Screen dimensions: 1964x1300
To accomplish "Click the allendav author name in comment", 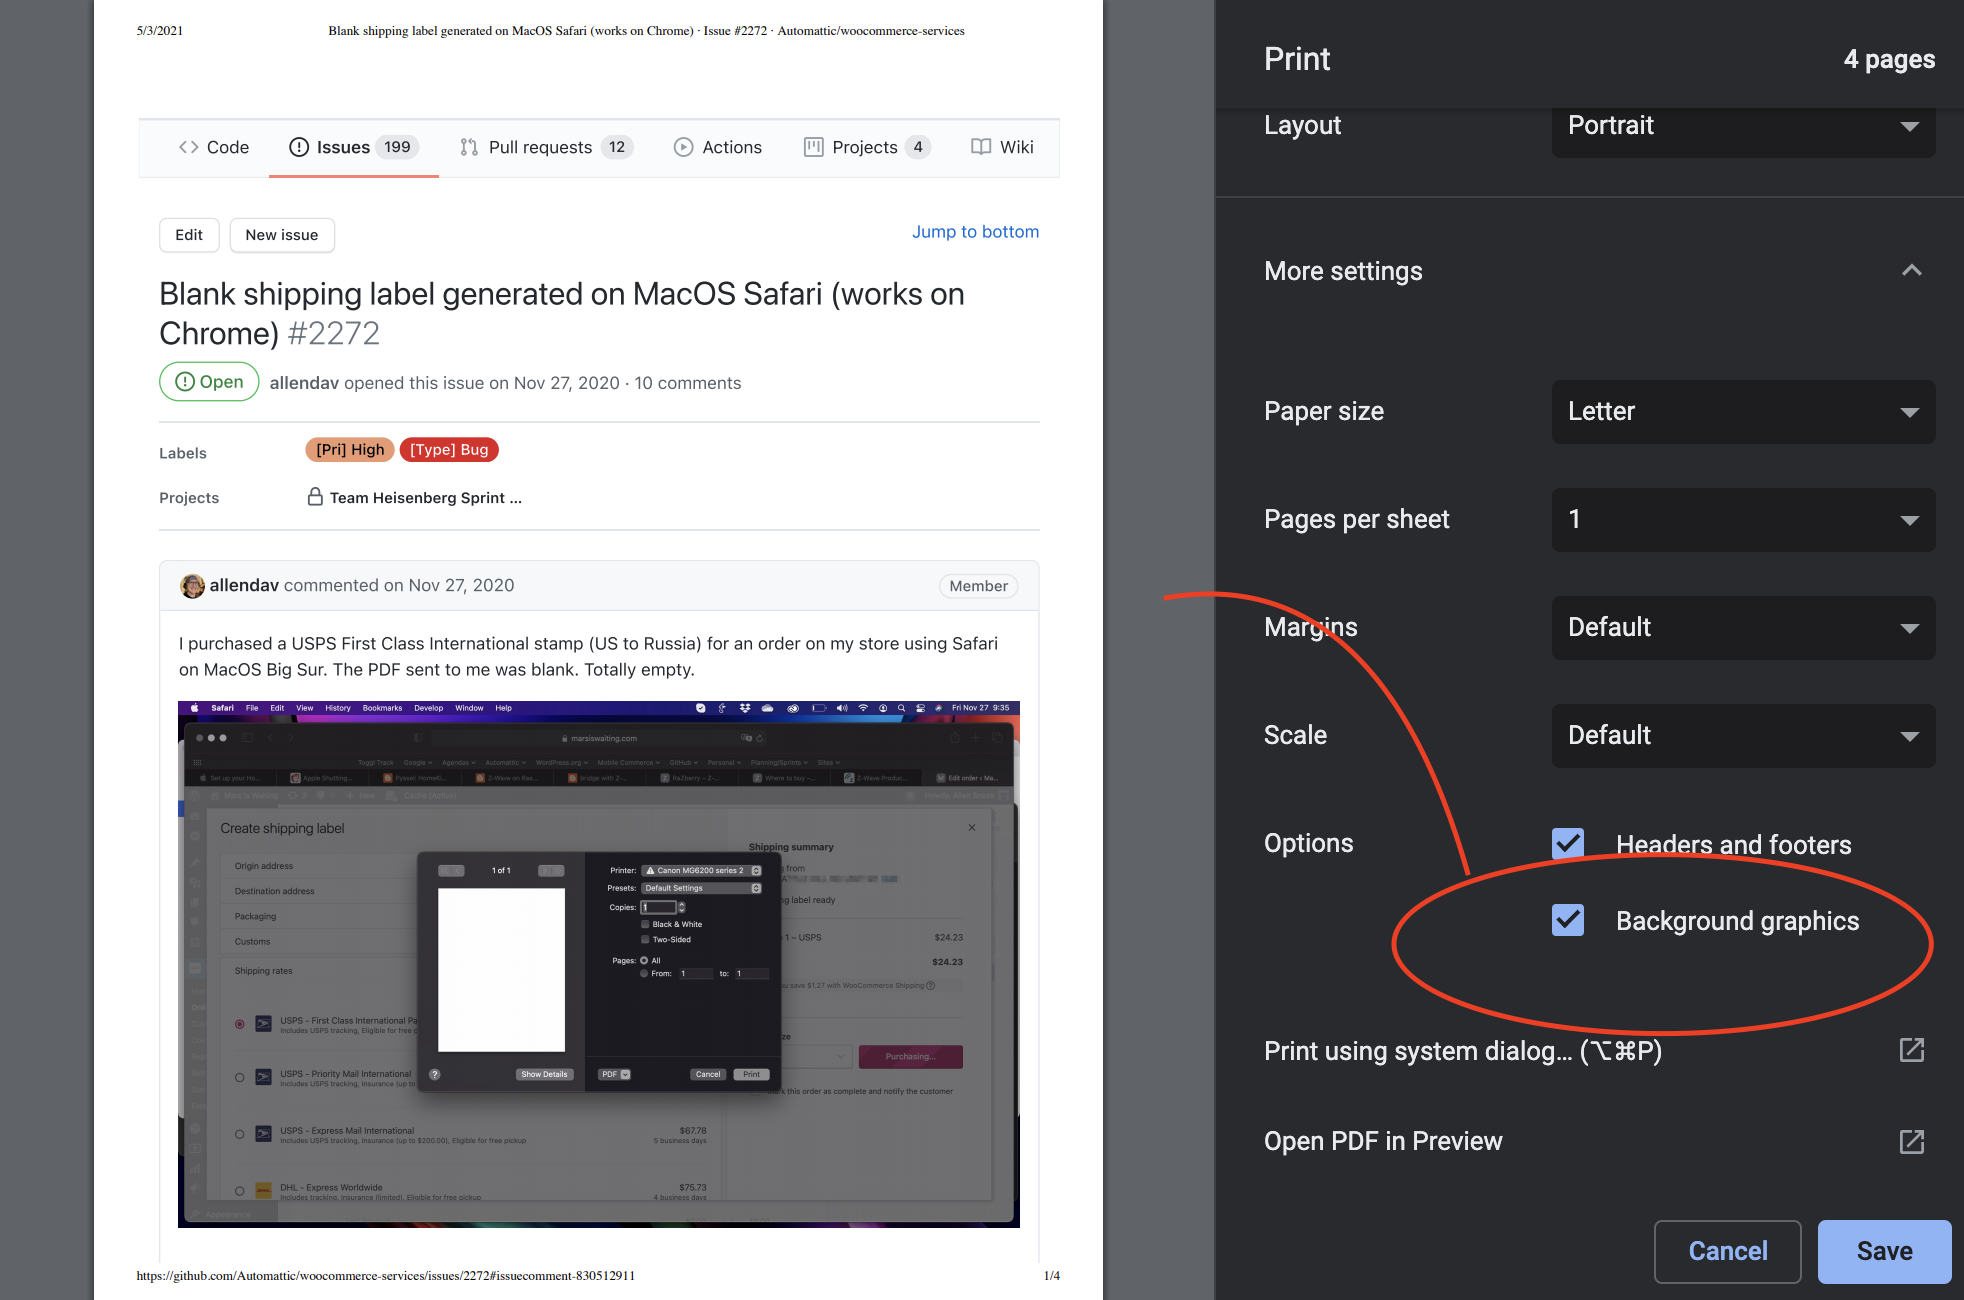I will point(244,585).
